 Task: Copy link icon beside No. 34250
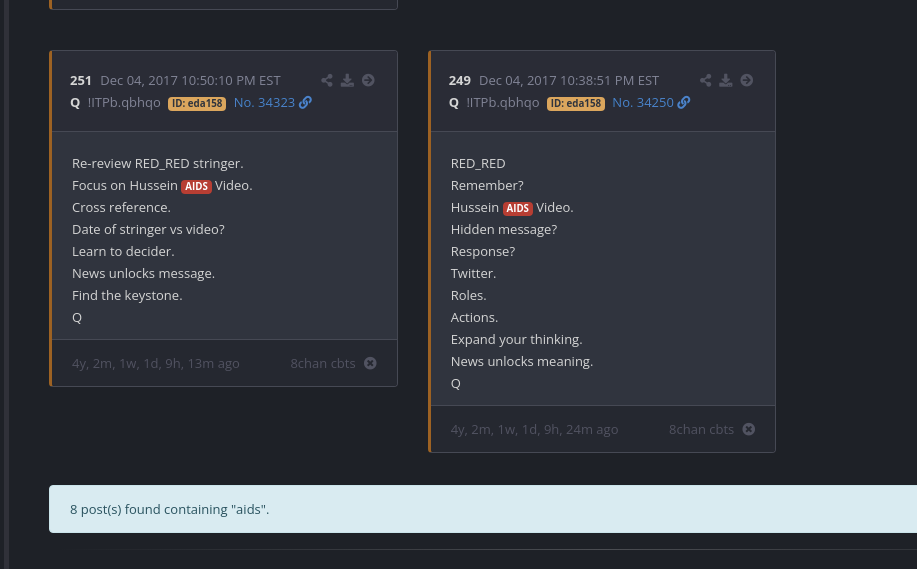tap(684, 102)
